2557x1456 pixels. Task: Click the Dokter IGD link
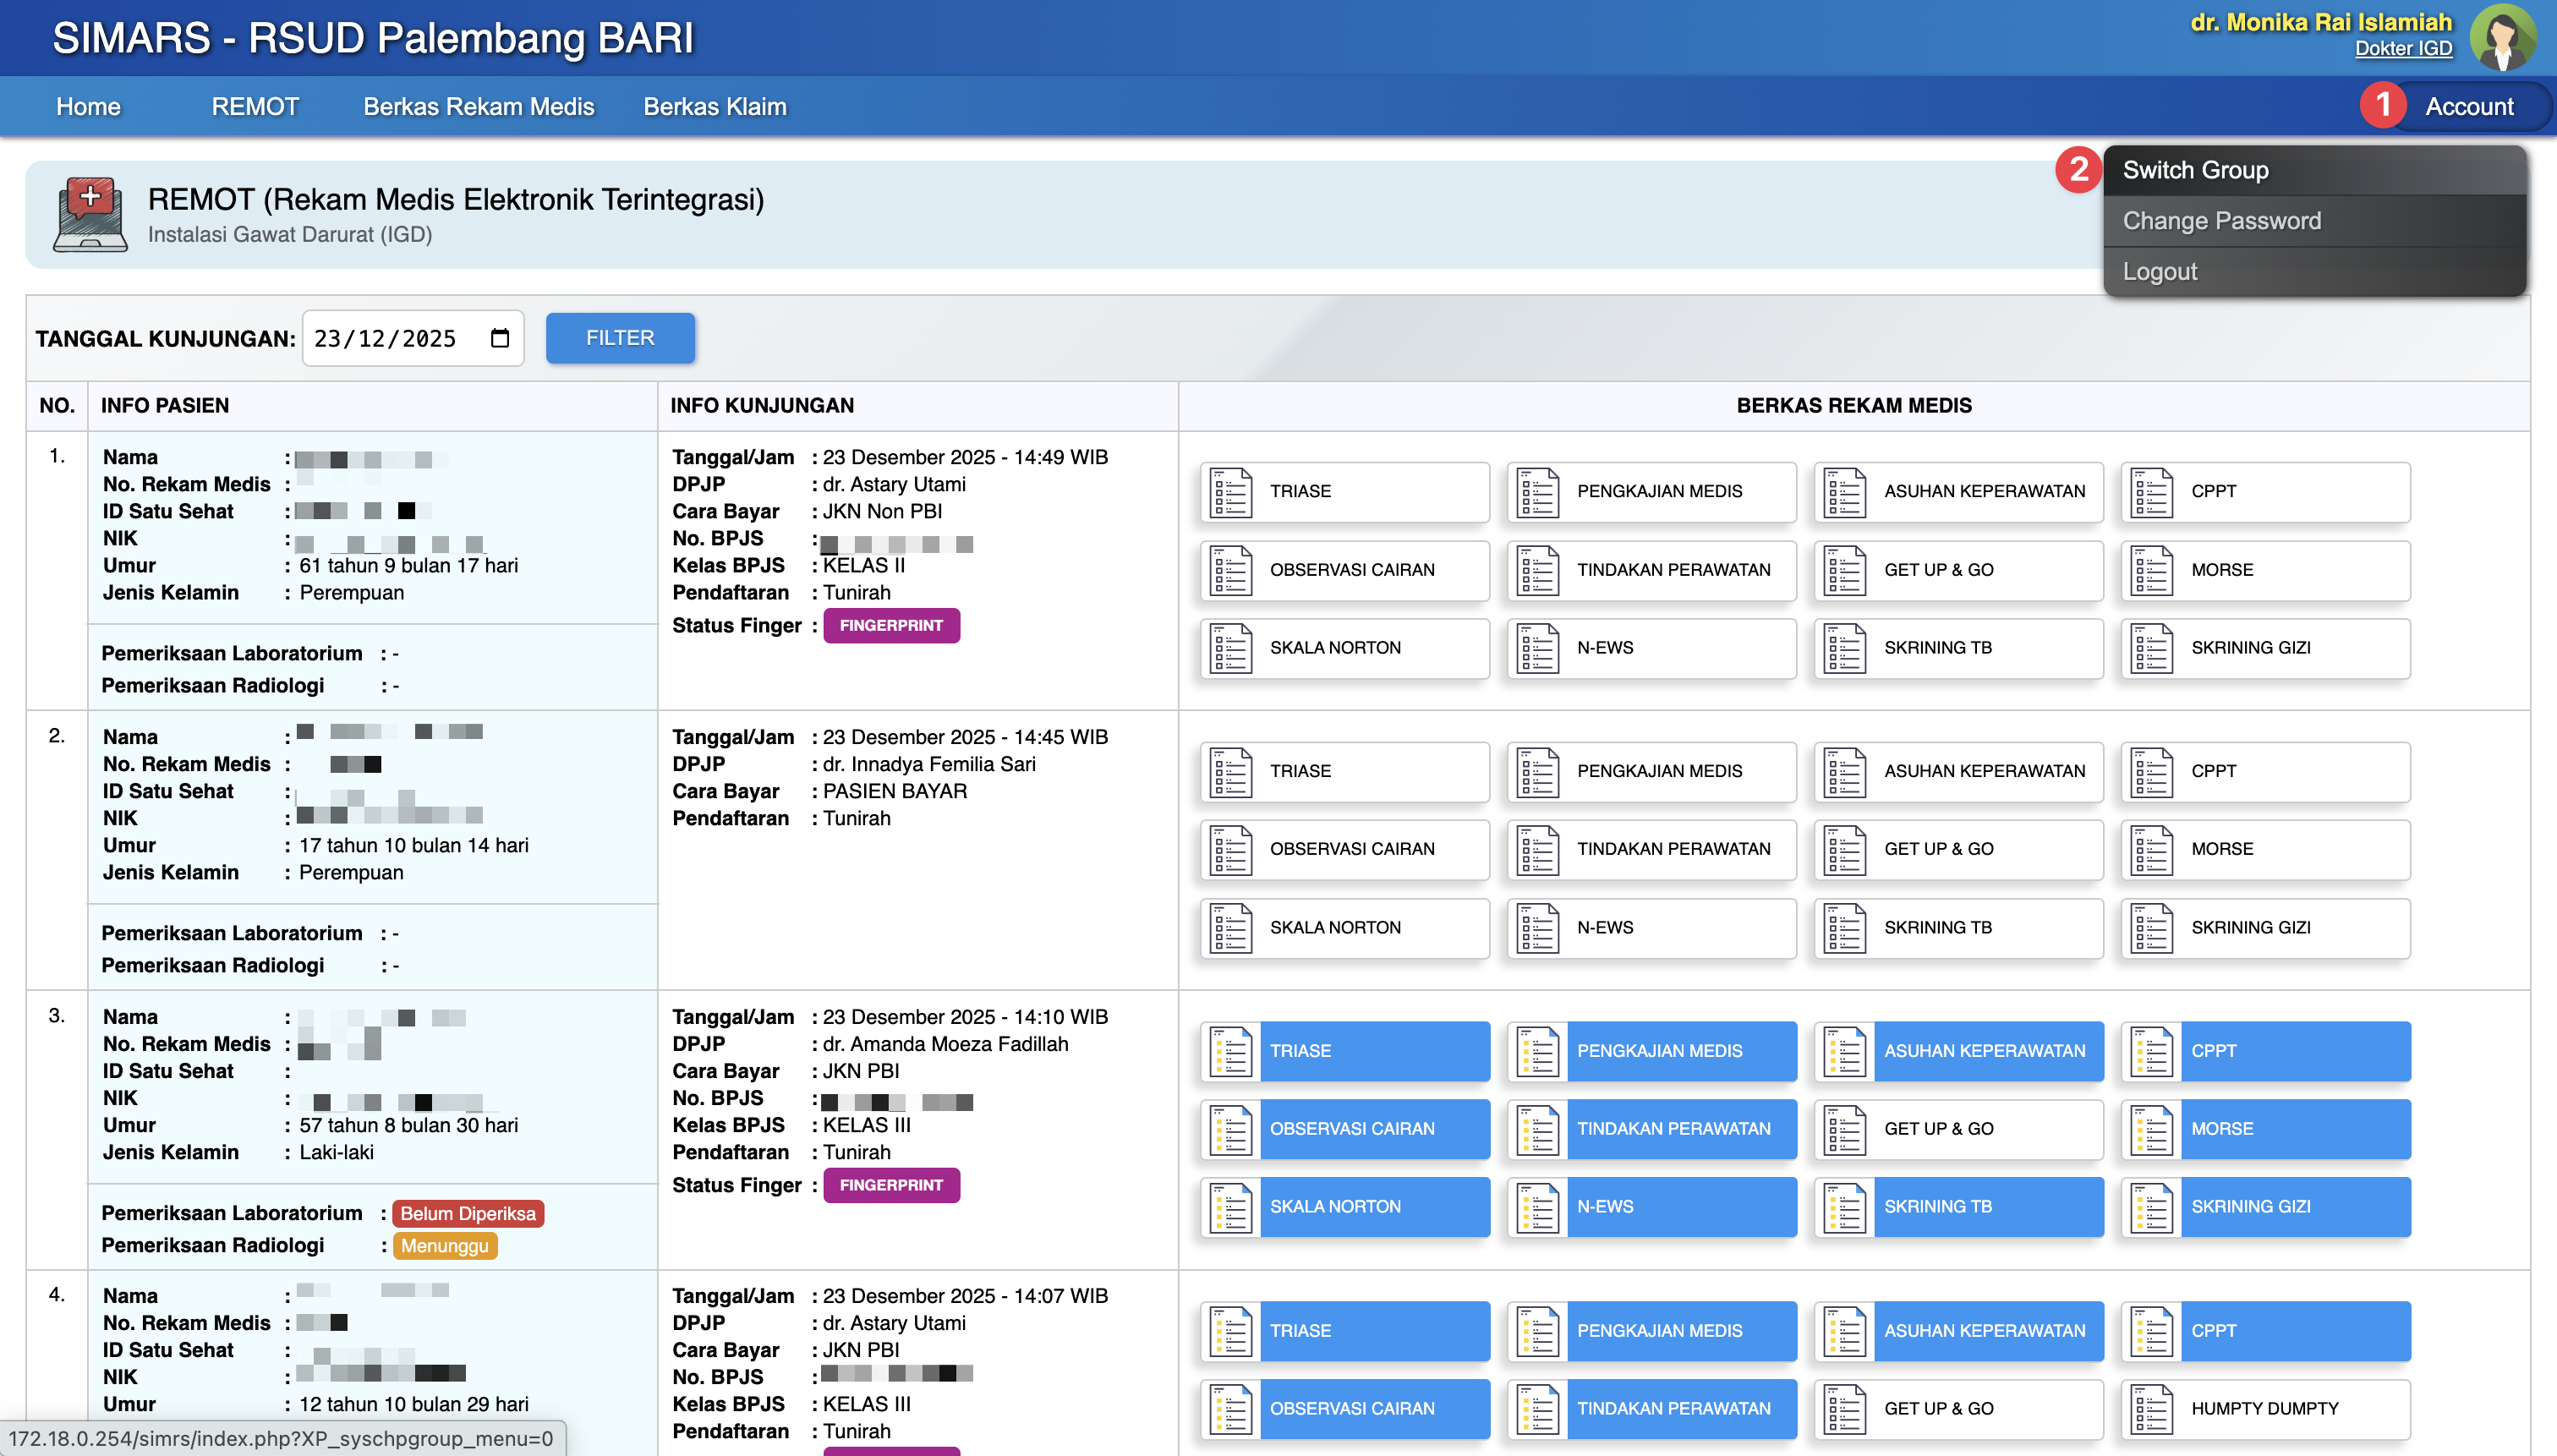(2402, 48)
